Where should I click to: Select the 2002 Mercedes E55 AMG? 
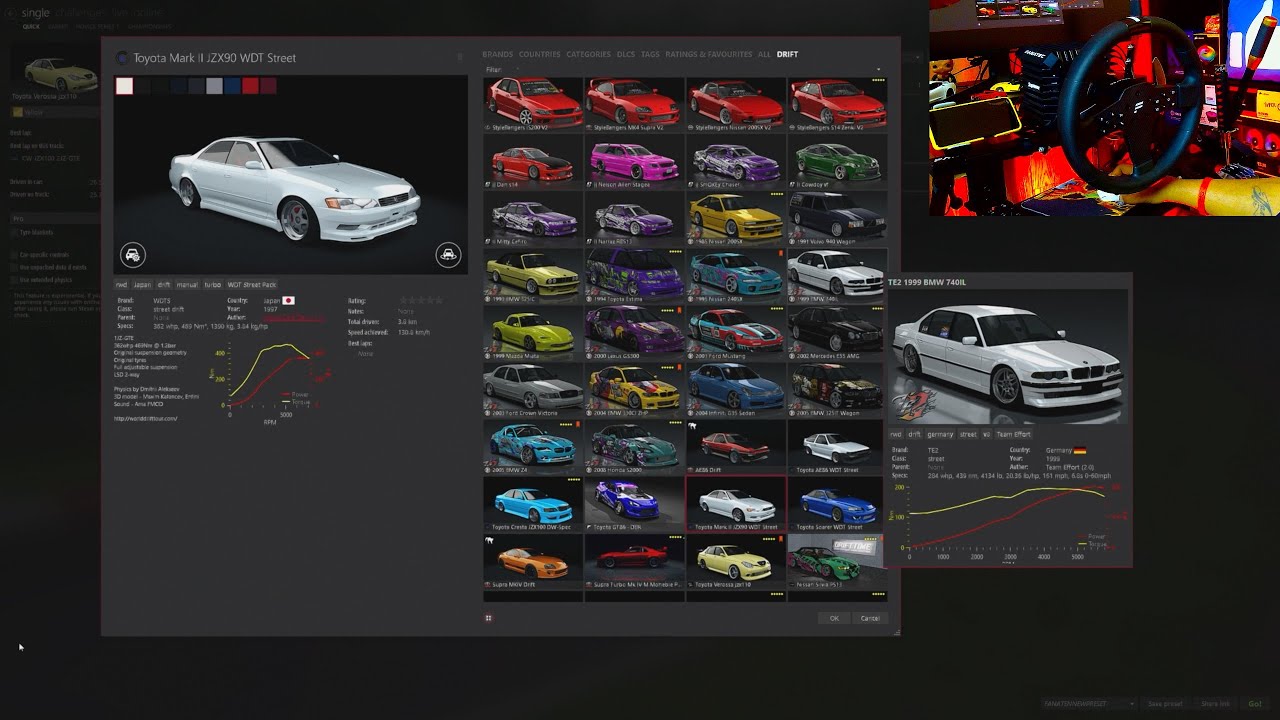(x=836, y=332)
